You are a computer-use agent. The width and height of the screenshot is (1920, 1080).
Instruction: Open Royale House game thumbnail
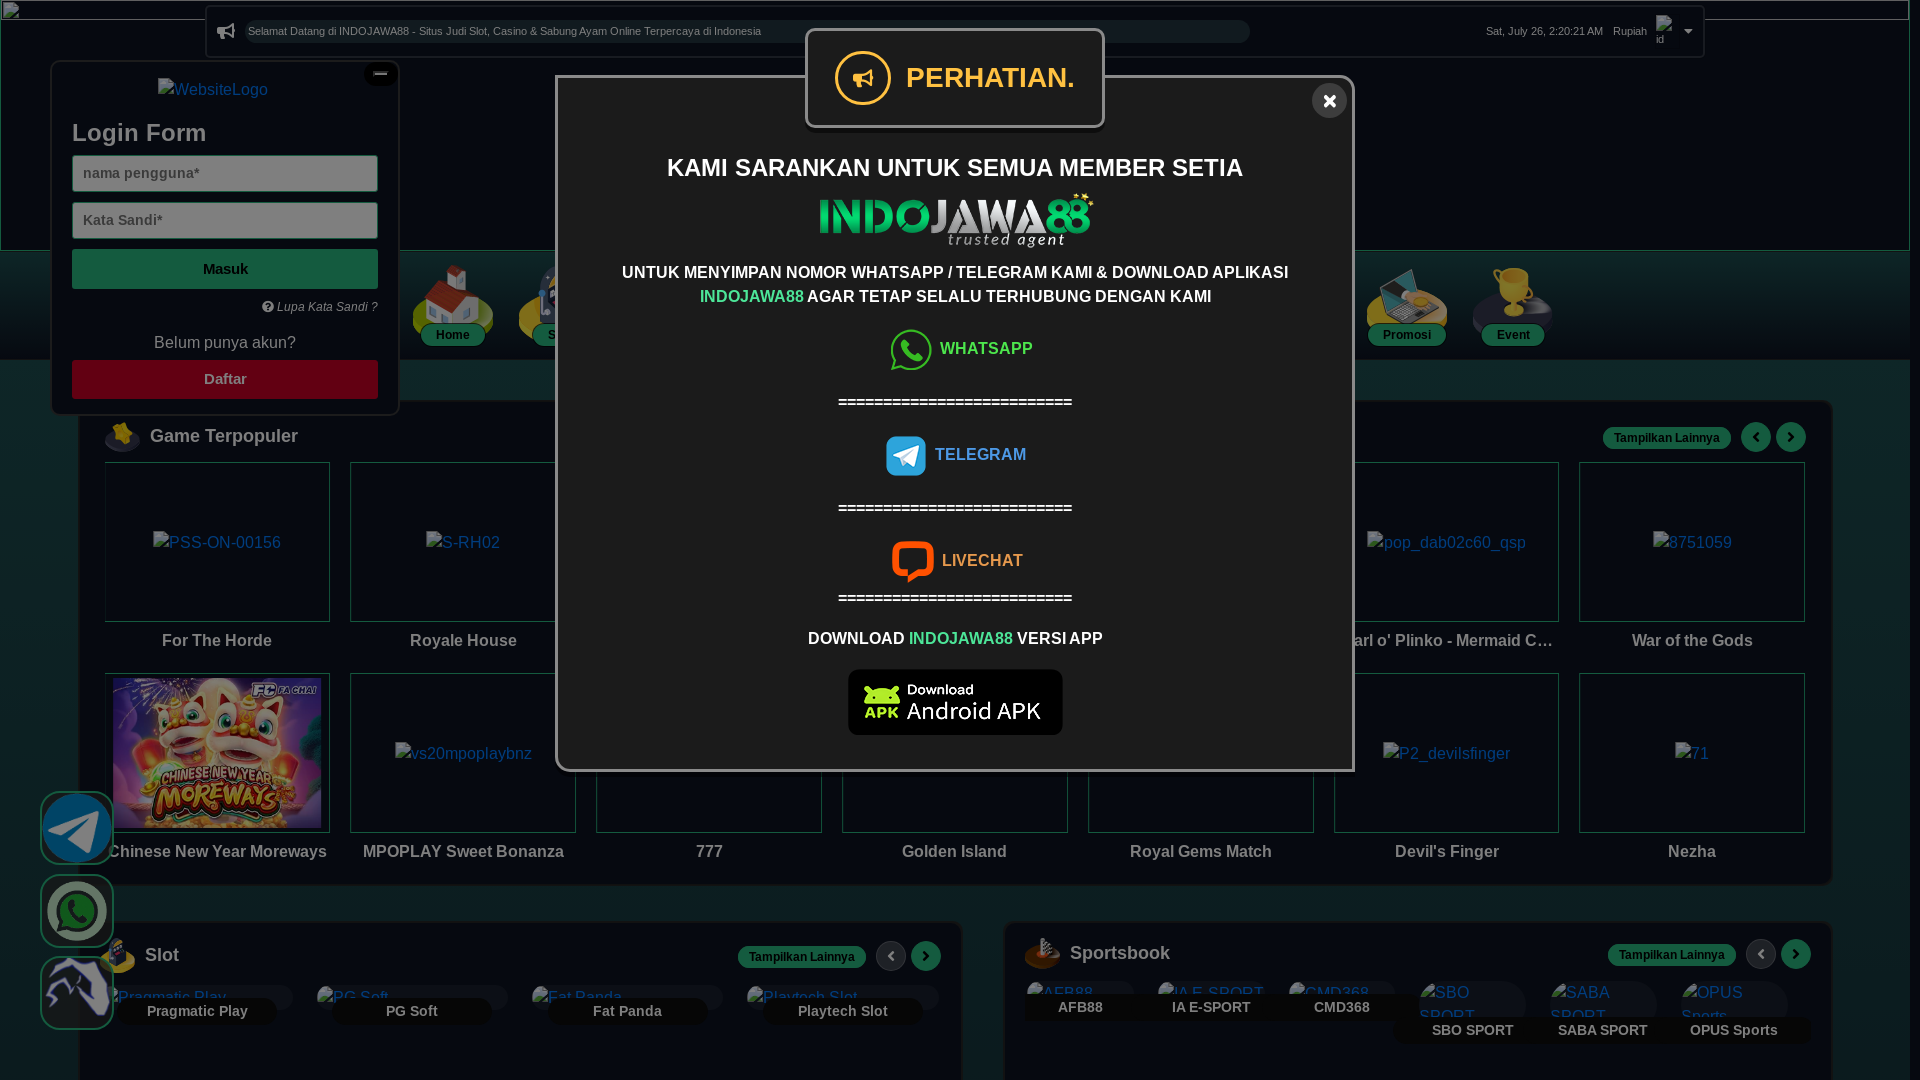pos(463,542)
